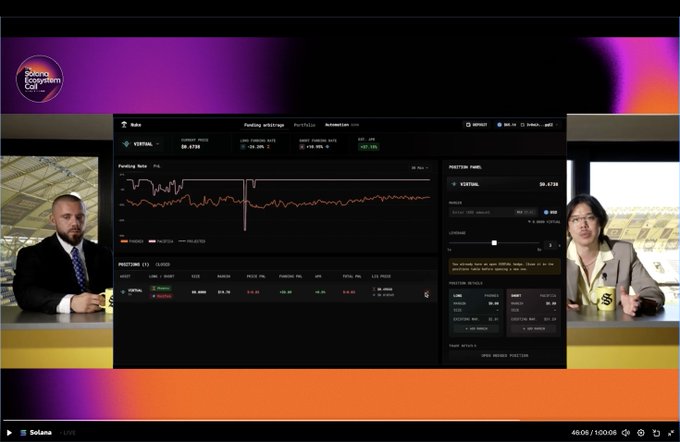The height and width of the screenshot is (442, 680).
Task: Switch to the Funding arbitrage tab
Action: click(264, 125)
